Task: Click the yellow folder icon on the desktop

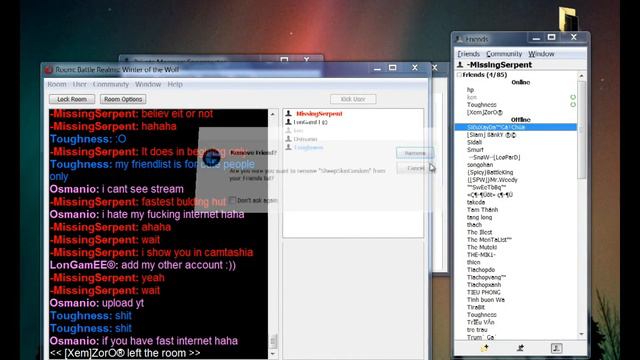Action: (x=567, y=18)
